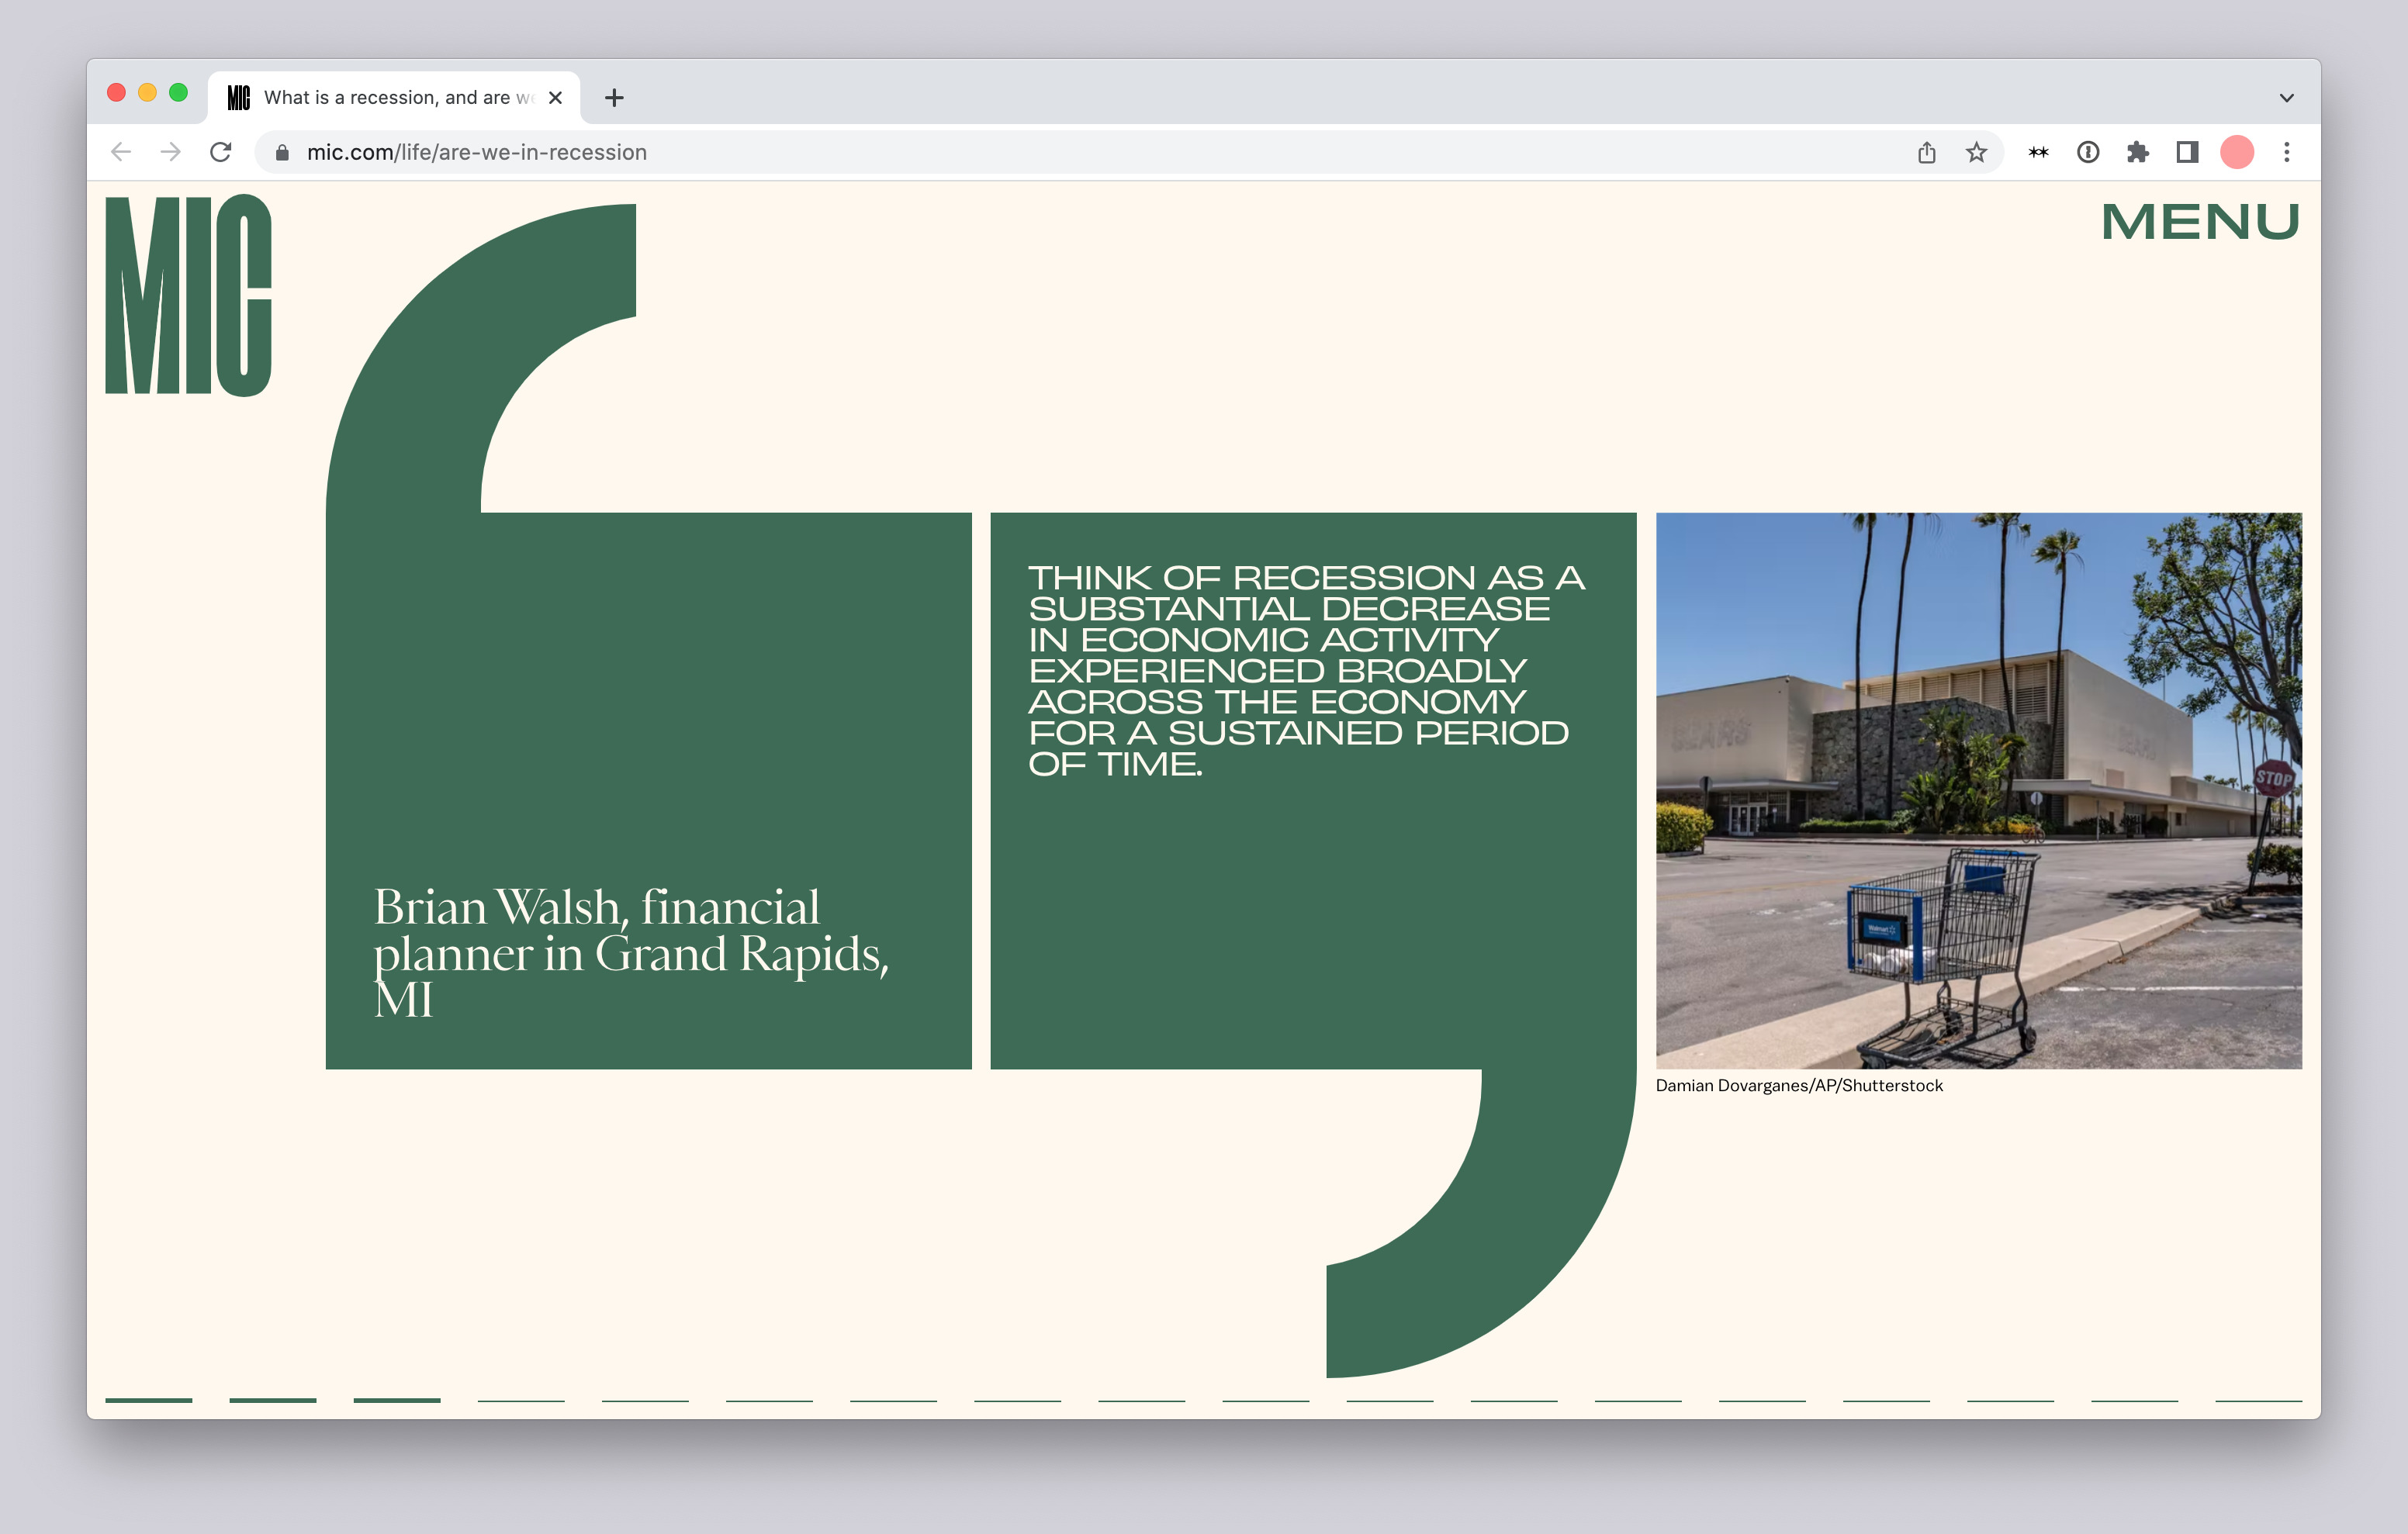Bookmark this page with the star icon
The image size is (2408, 1534).
pos(1976,152)
